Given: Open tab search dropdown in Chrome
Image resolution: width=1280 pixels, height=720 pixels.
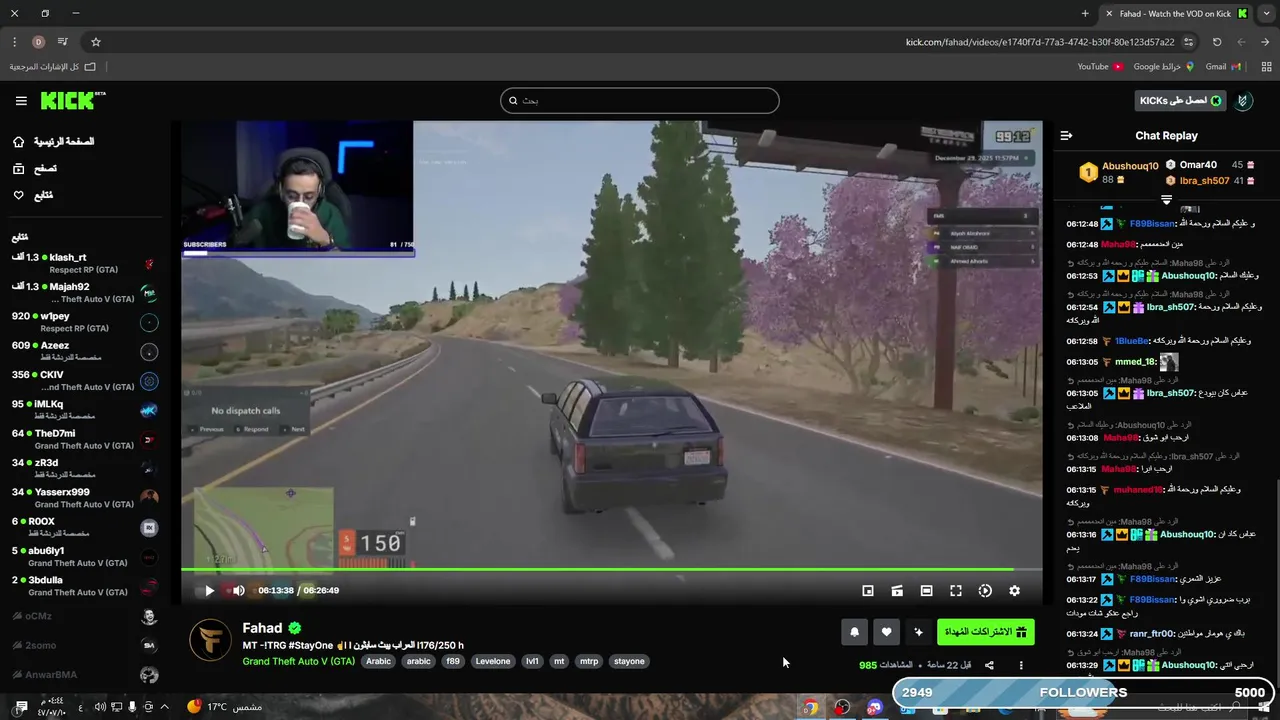Looking at the screenshot, I should click(1266, 13).
